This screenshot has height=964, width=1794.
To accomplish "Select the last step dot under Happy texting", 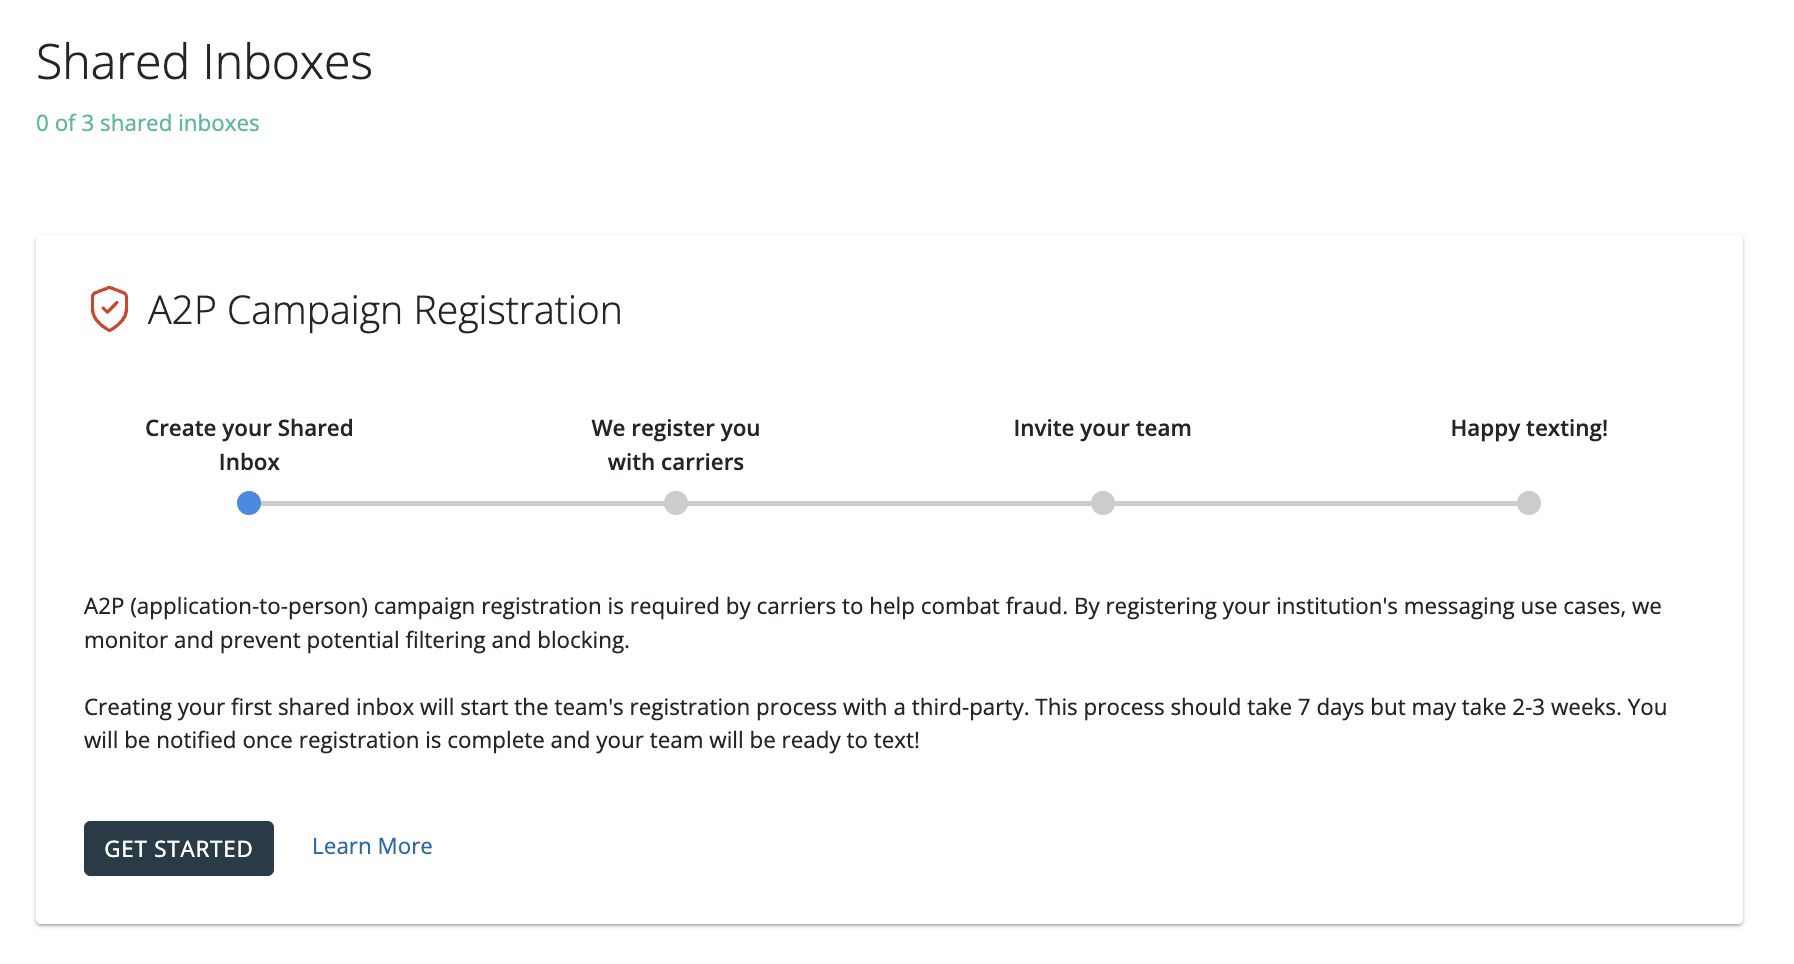I will pyautogui.click(x=1529, y=503).
